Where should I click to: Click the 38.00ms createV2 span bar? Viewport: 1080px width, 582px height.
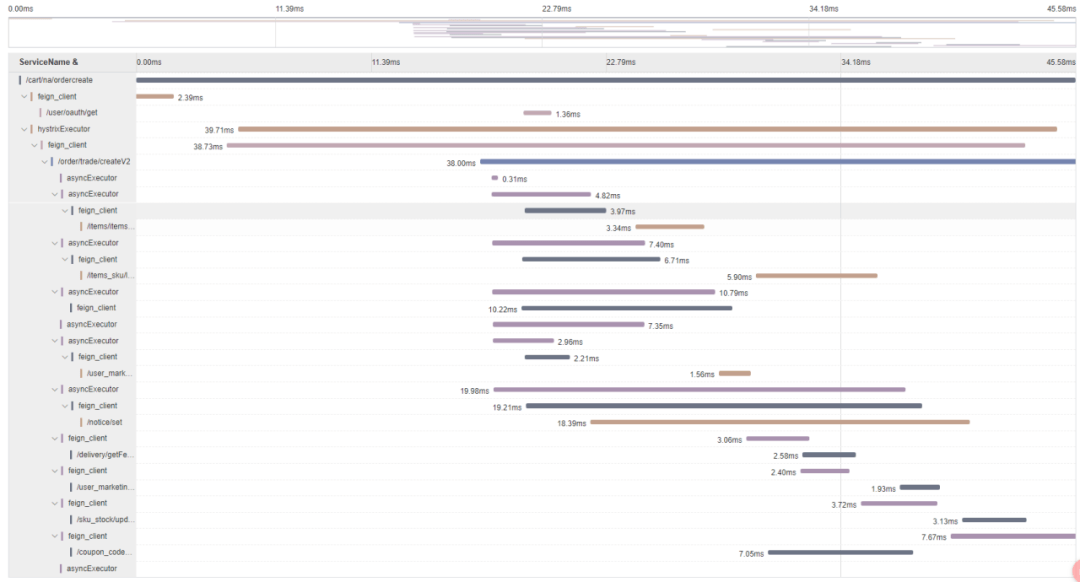[778, 161]
